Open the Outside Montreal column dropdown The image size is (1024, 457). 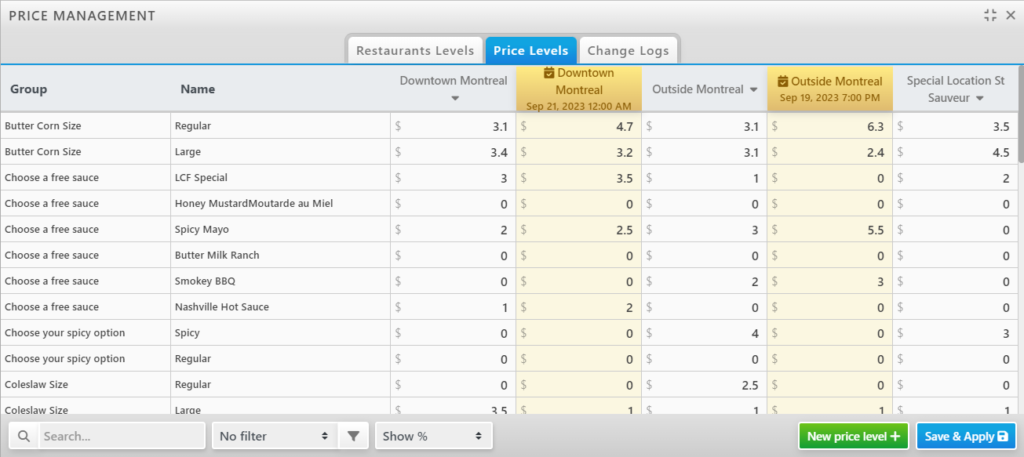pos(752,90)
